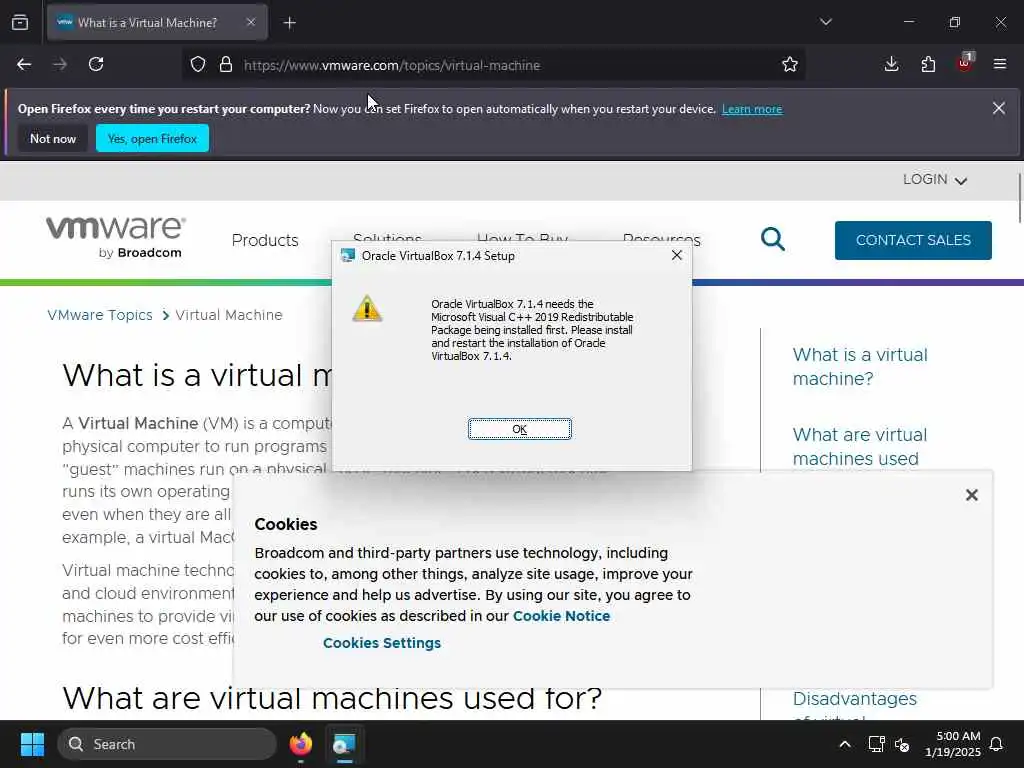Open Firefox application hamburger menu
This screenshot has height=768, width=1024.
coord(1000,64)
